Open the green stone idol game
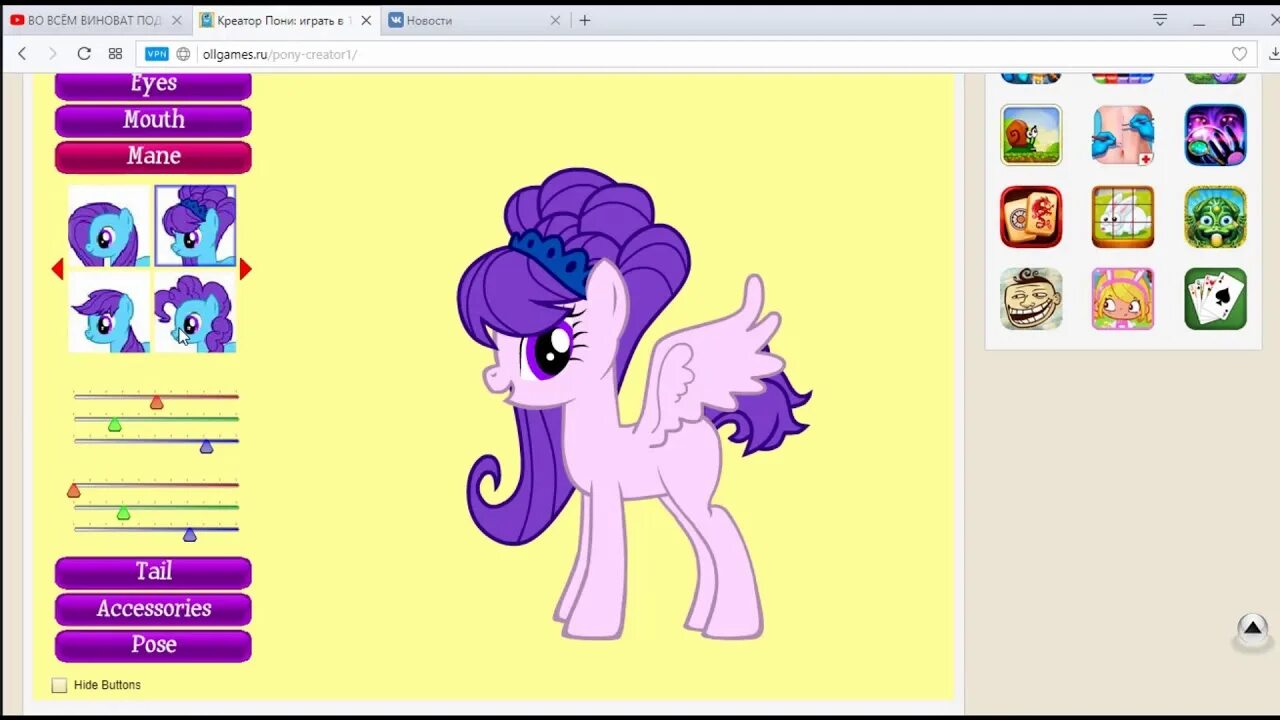Viewport: 1280px width, 720px height. 1216,217
